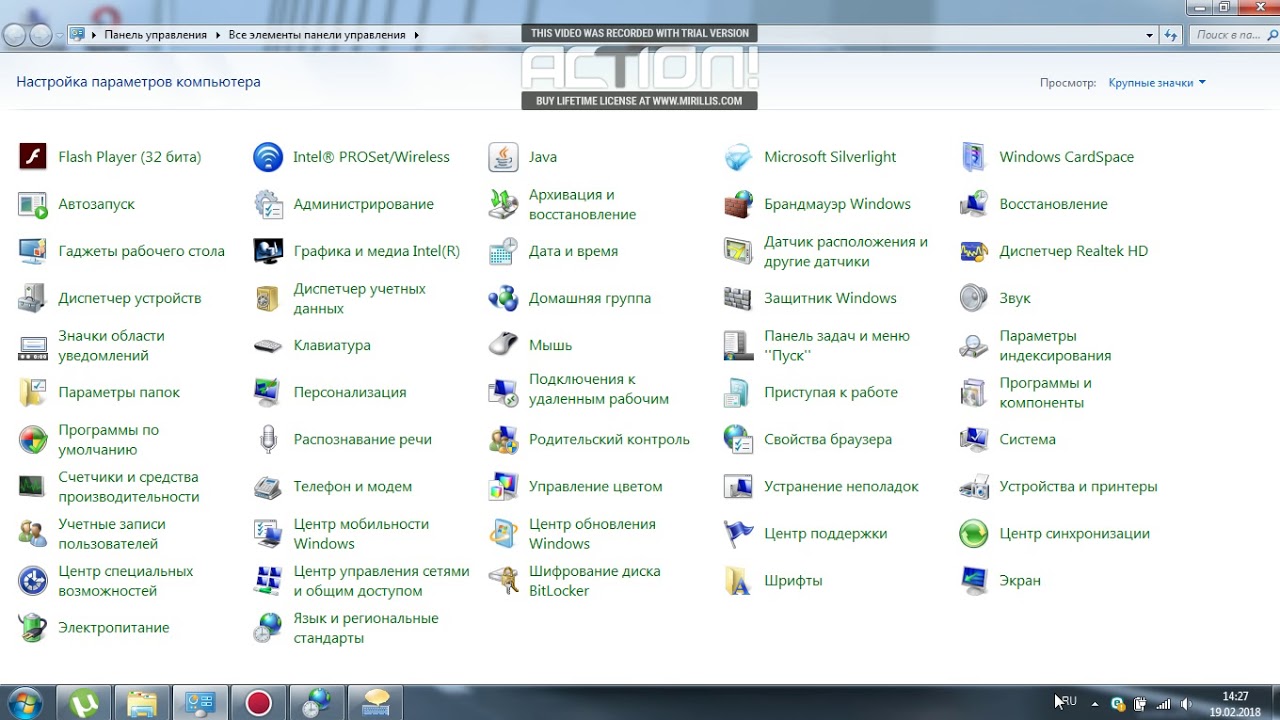Click the Звук speaker icon
The width and height of the screenshot is (1280, 720).
pyautogui.click(x=974, y=298)
